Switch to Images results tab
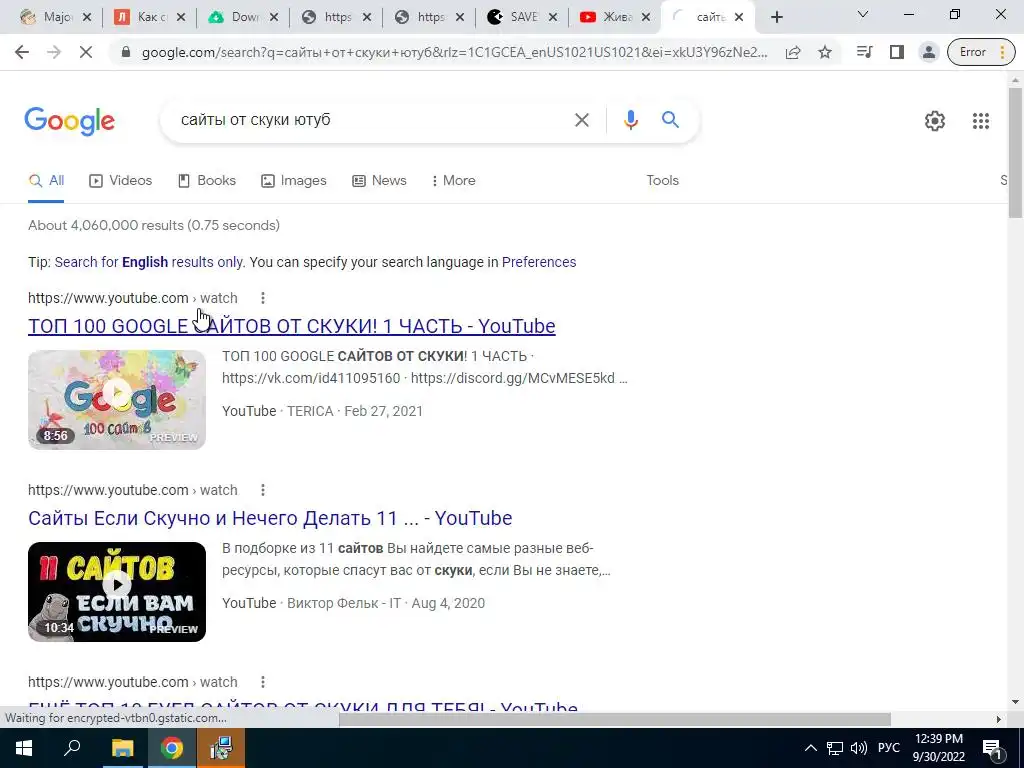 [293, 181]
